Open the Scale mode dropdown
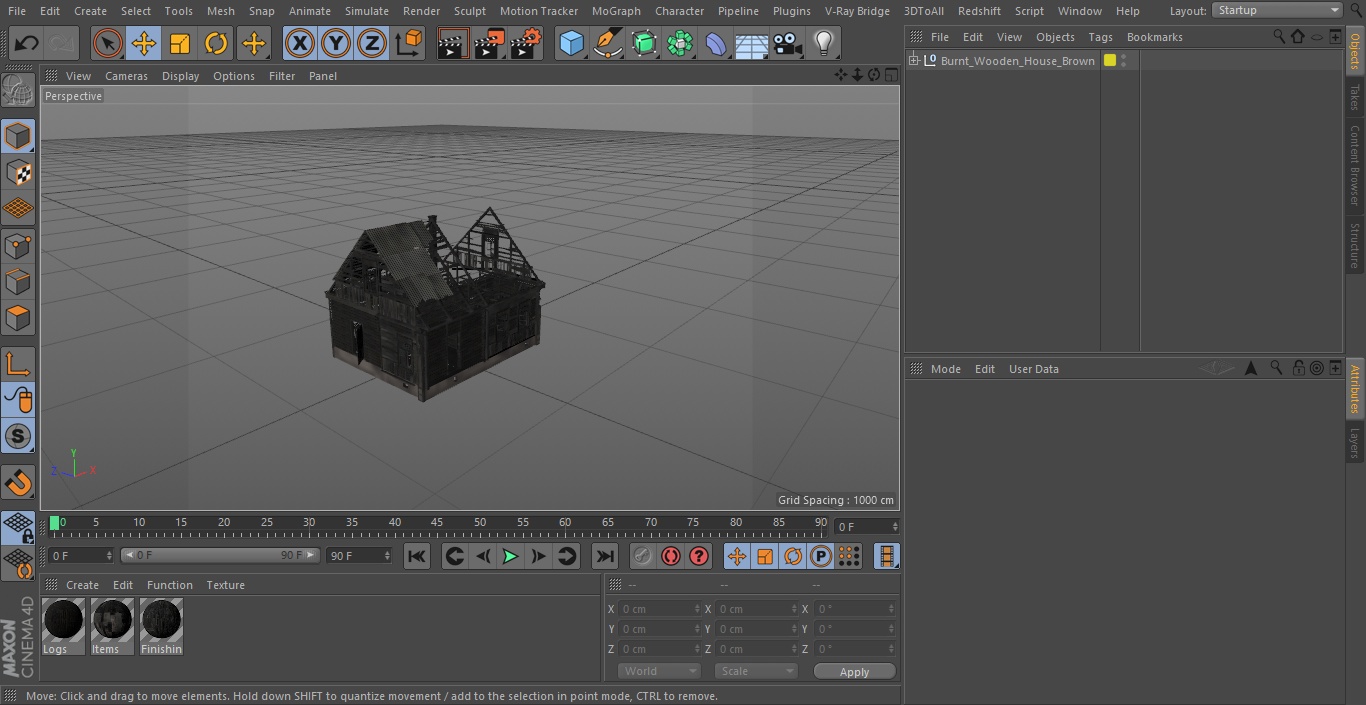Image resolution: width=1366 pixels, height=705 pixels. click(756, 671)
